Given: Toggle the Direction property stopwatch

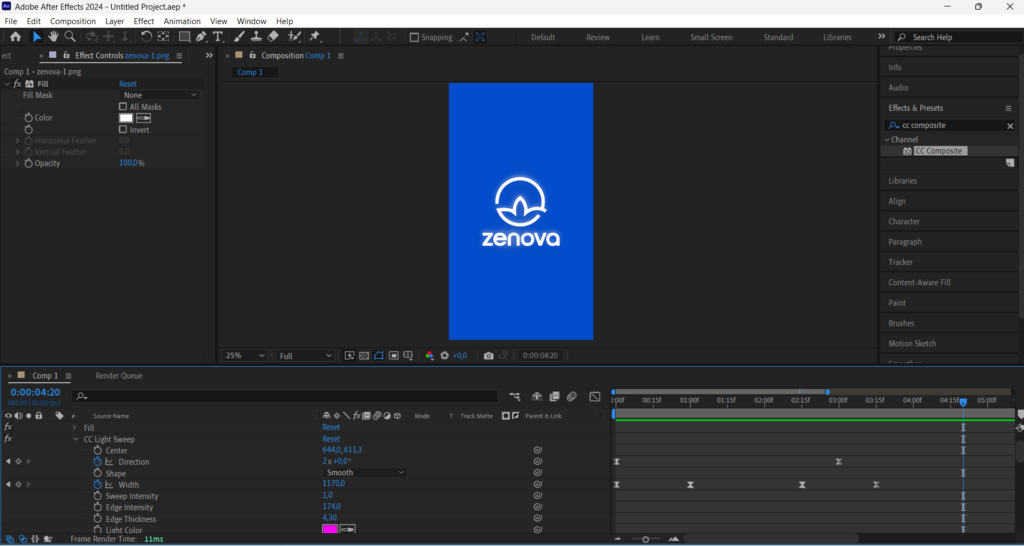Looking at the screenshot, I should [x=97, y=462].
